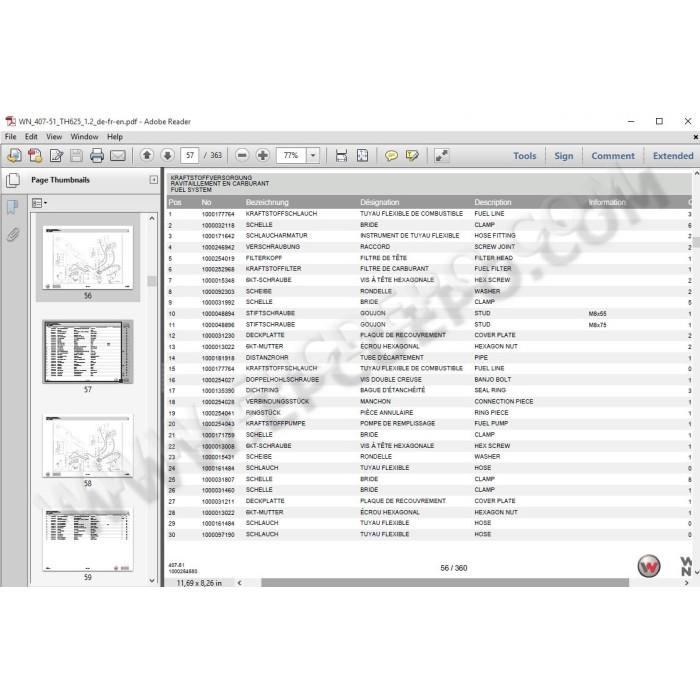Open the Help menu
The image size is (700, 700).
[115, 137]
